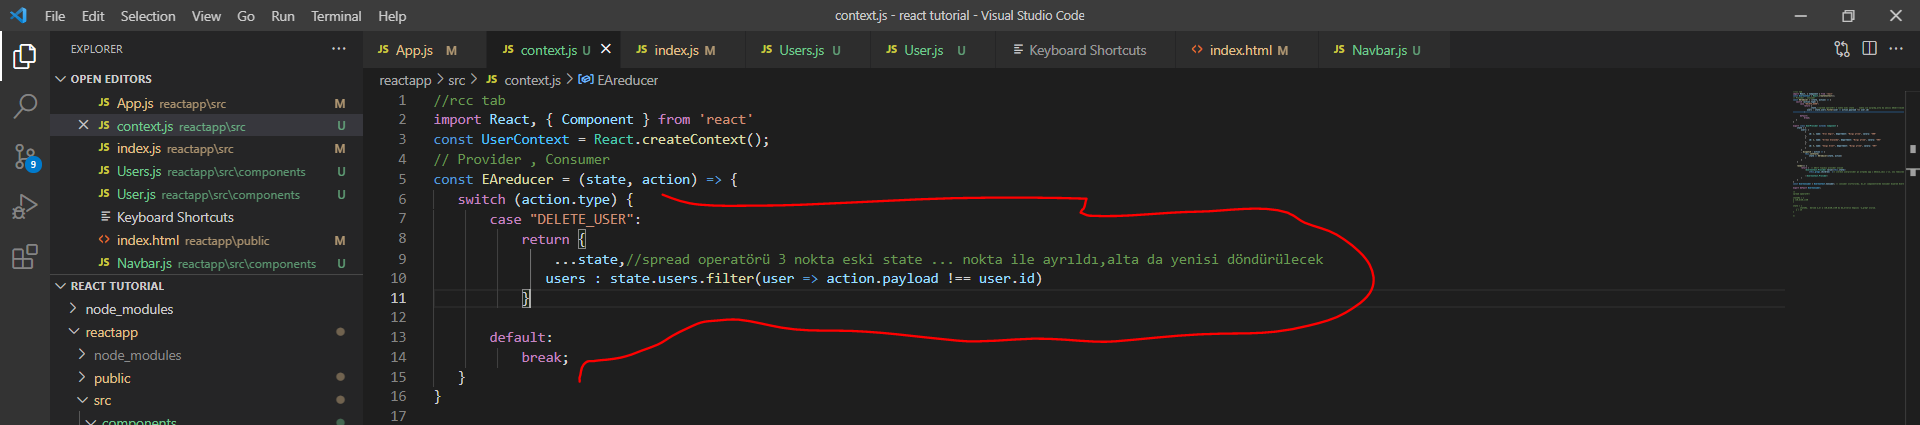Open the Search view icon

click(x=25, y=106)
